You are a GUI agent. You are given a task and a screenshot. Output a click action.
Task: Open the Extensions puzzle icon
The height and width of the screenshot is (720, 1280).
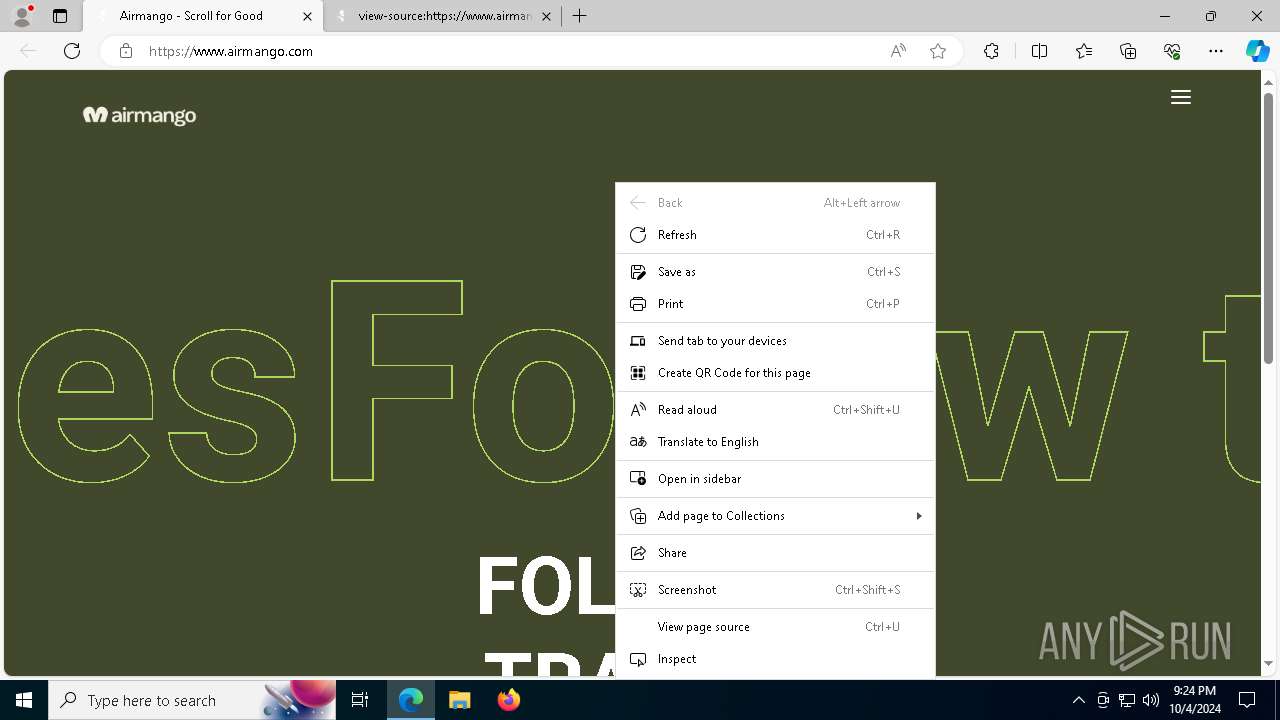(991, 51)
